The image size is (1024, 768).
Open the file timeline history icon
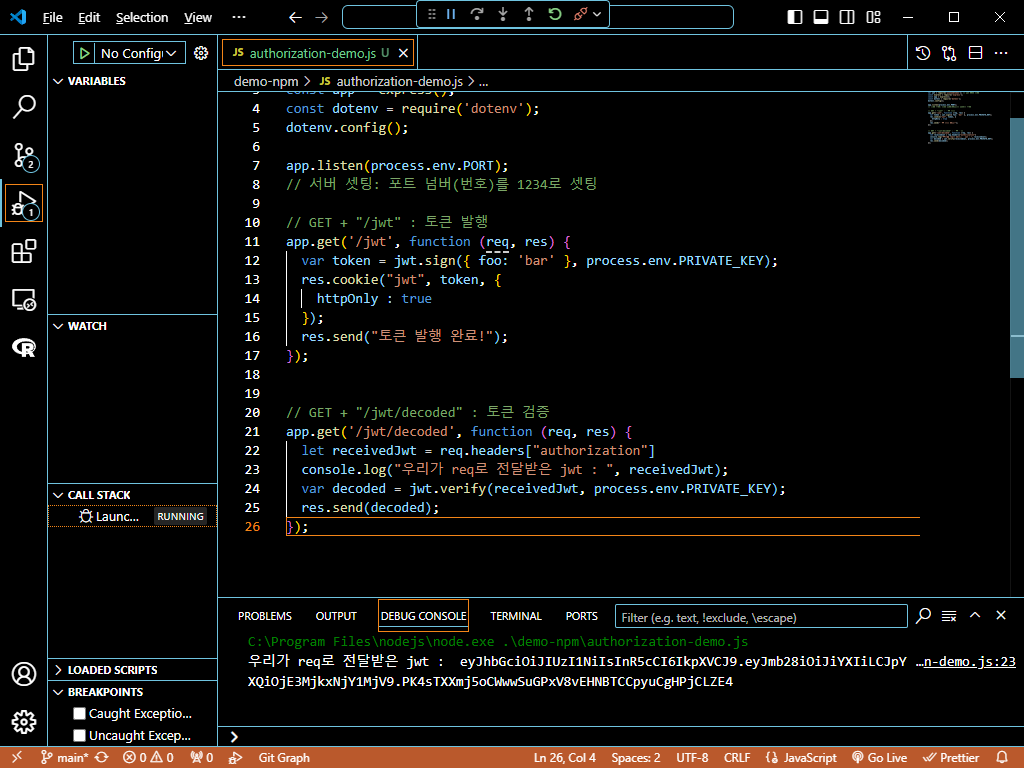pos(923,53)
